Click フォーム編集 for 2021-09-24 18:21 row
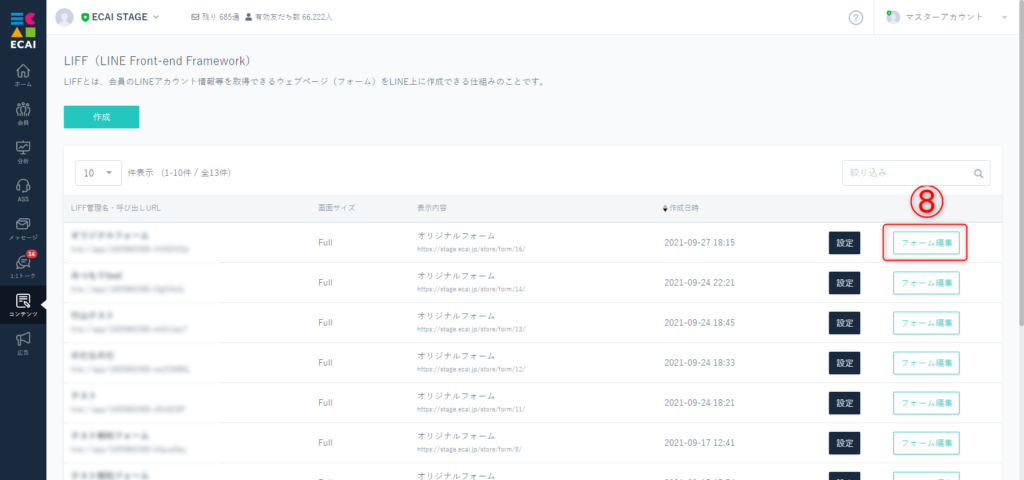This screenshot has height=480, width=1024. click(926, 404)
